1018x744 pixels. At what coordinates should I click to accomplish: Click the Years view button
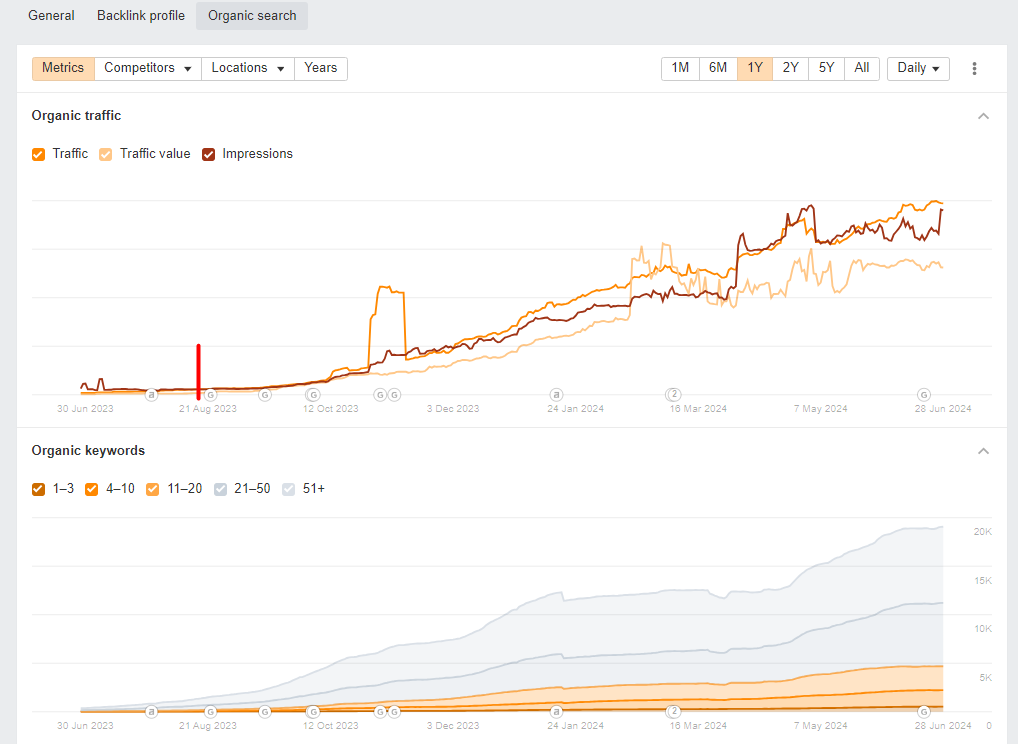320,68
